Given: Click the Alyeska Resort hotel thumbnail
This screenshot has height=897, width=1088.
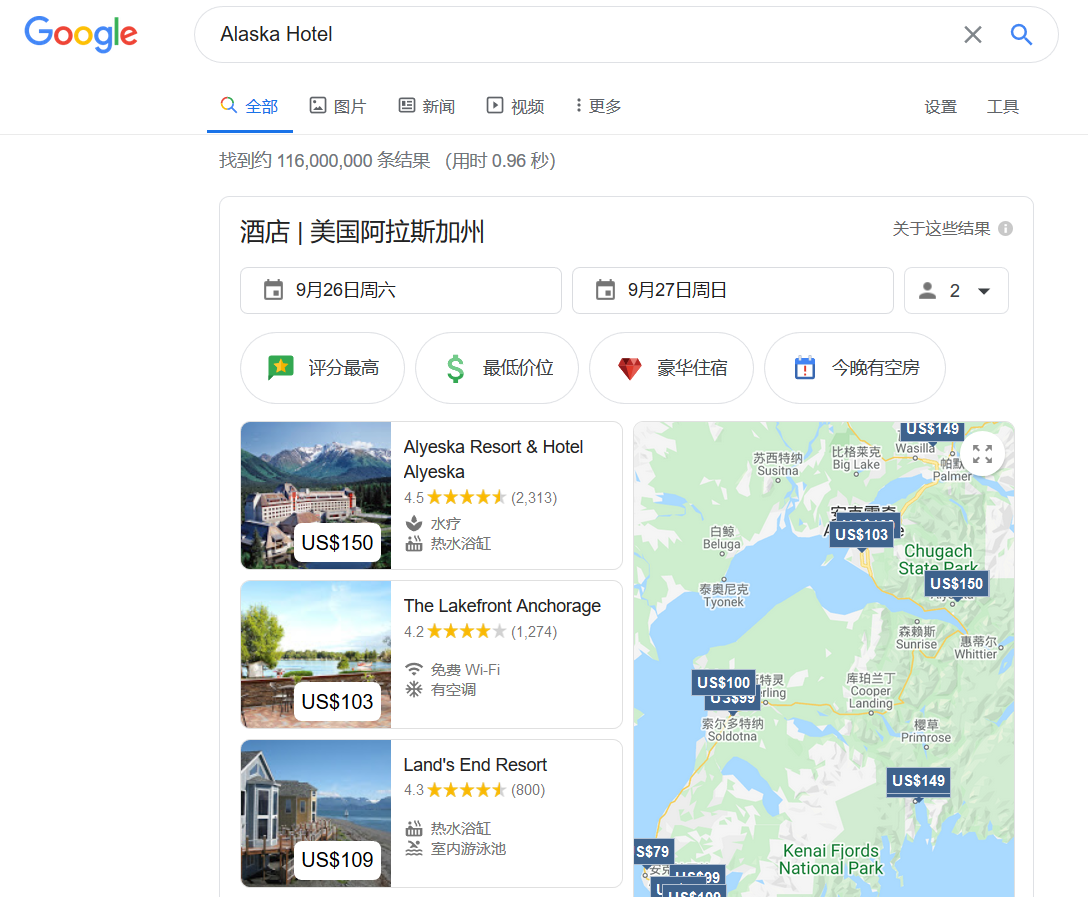Looking at the screenshot, I should pos(315,495).
